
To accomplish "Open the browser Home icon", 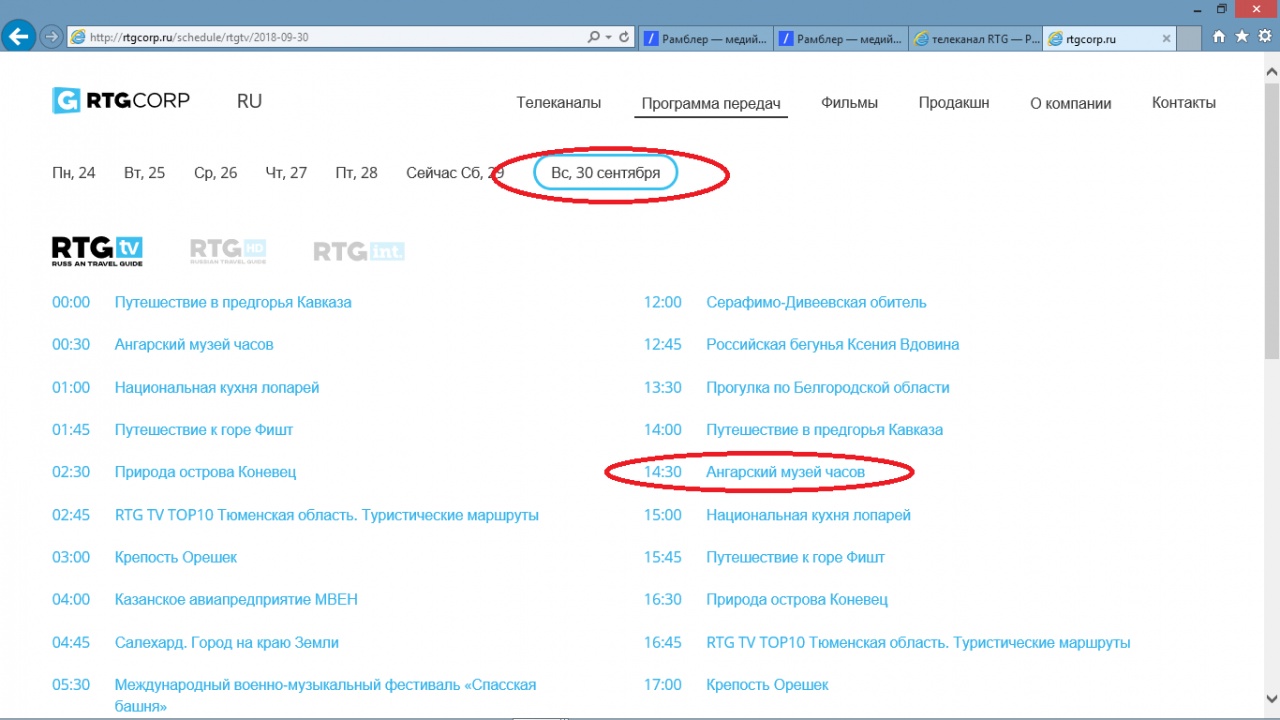I will click(x=1219, y=37).
